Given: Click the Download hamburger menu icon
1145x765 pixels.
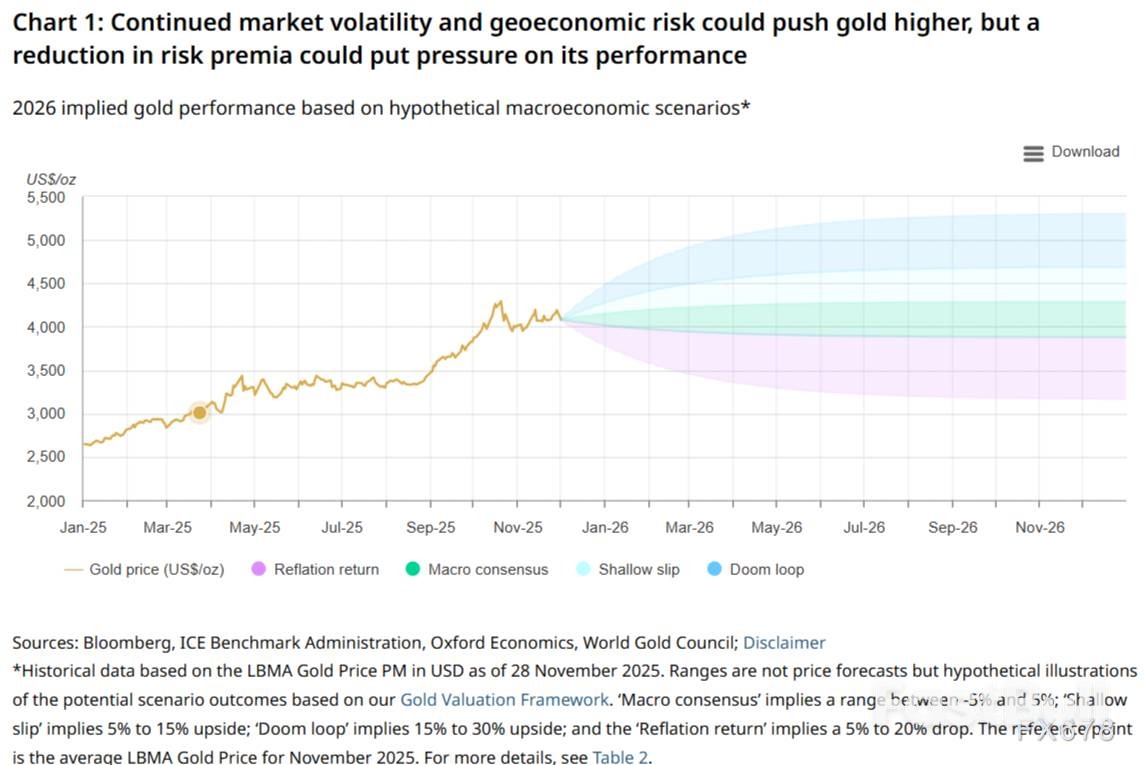Looking at the screenshot, I should [1033, 153].
